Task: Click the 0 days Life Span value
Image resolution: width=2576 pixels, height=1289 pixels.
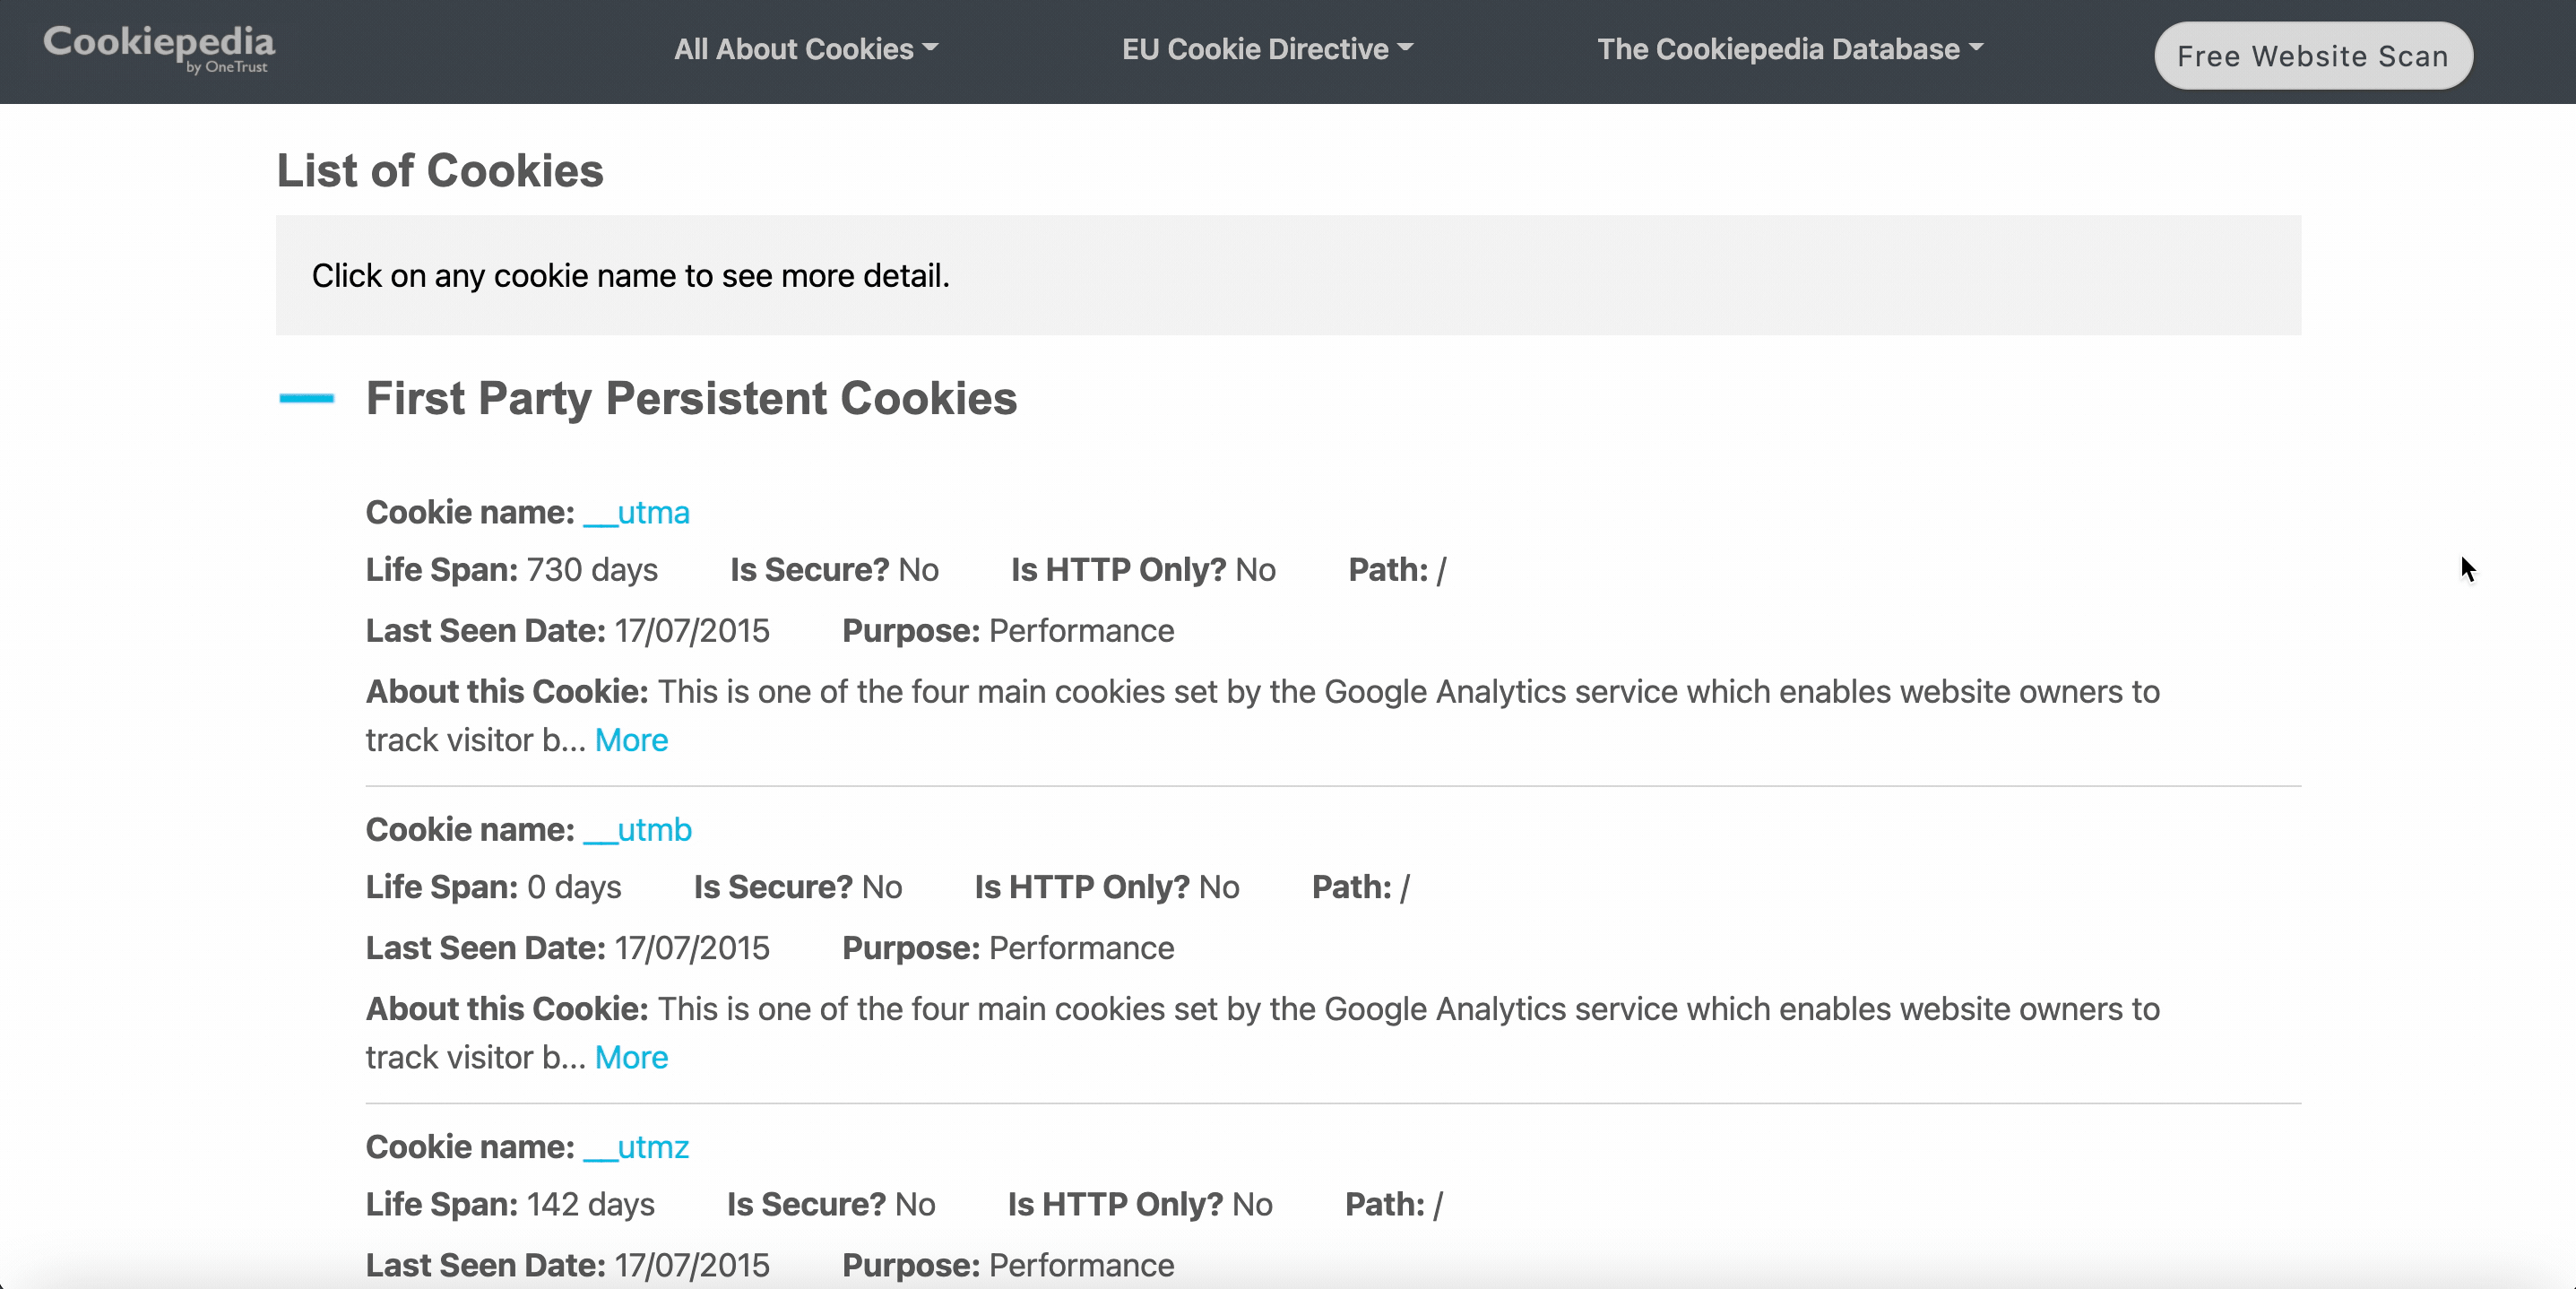Action: click(x=574, y=887)
